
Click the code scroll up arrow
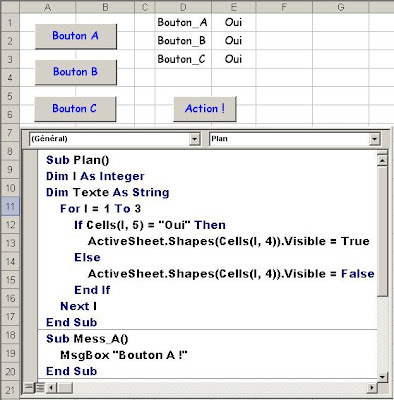[x=383, y=161]
